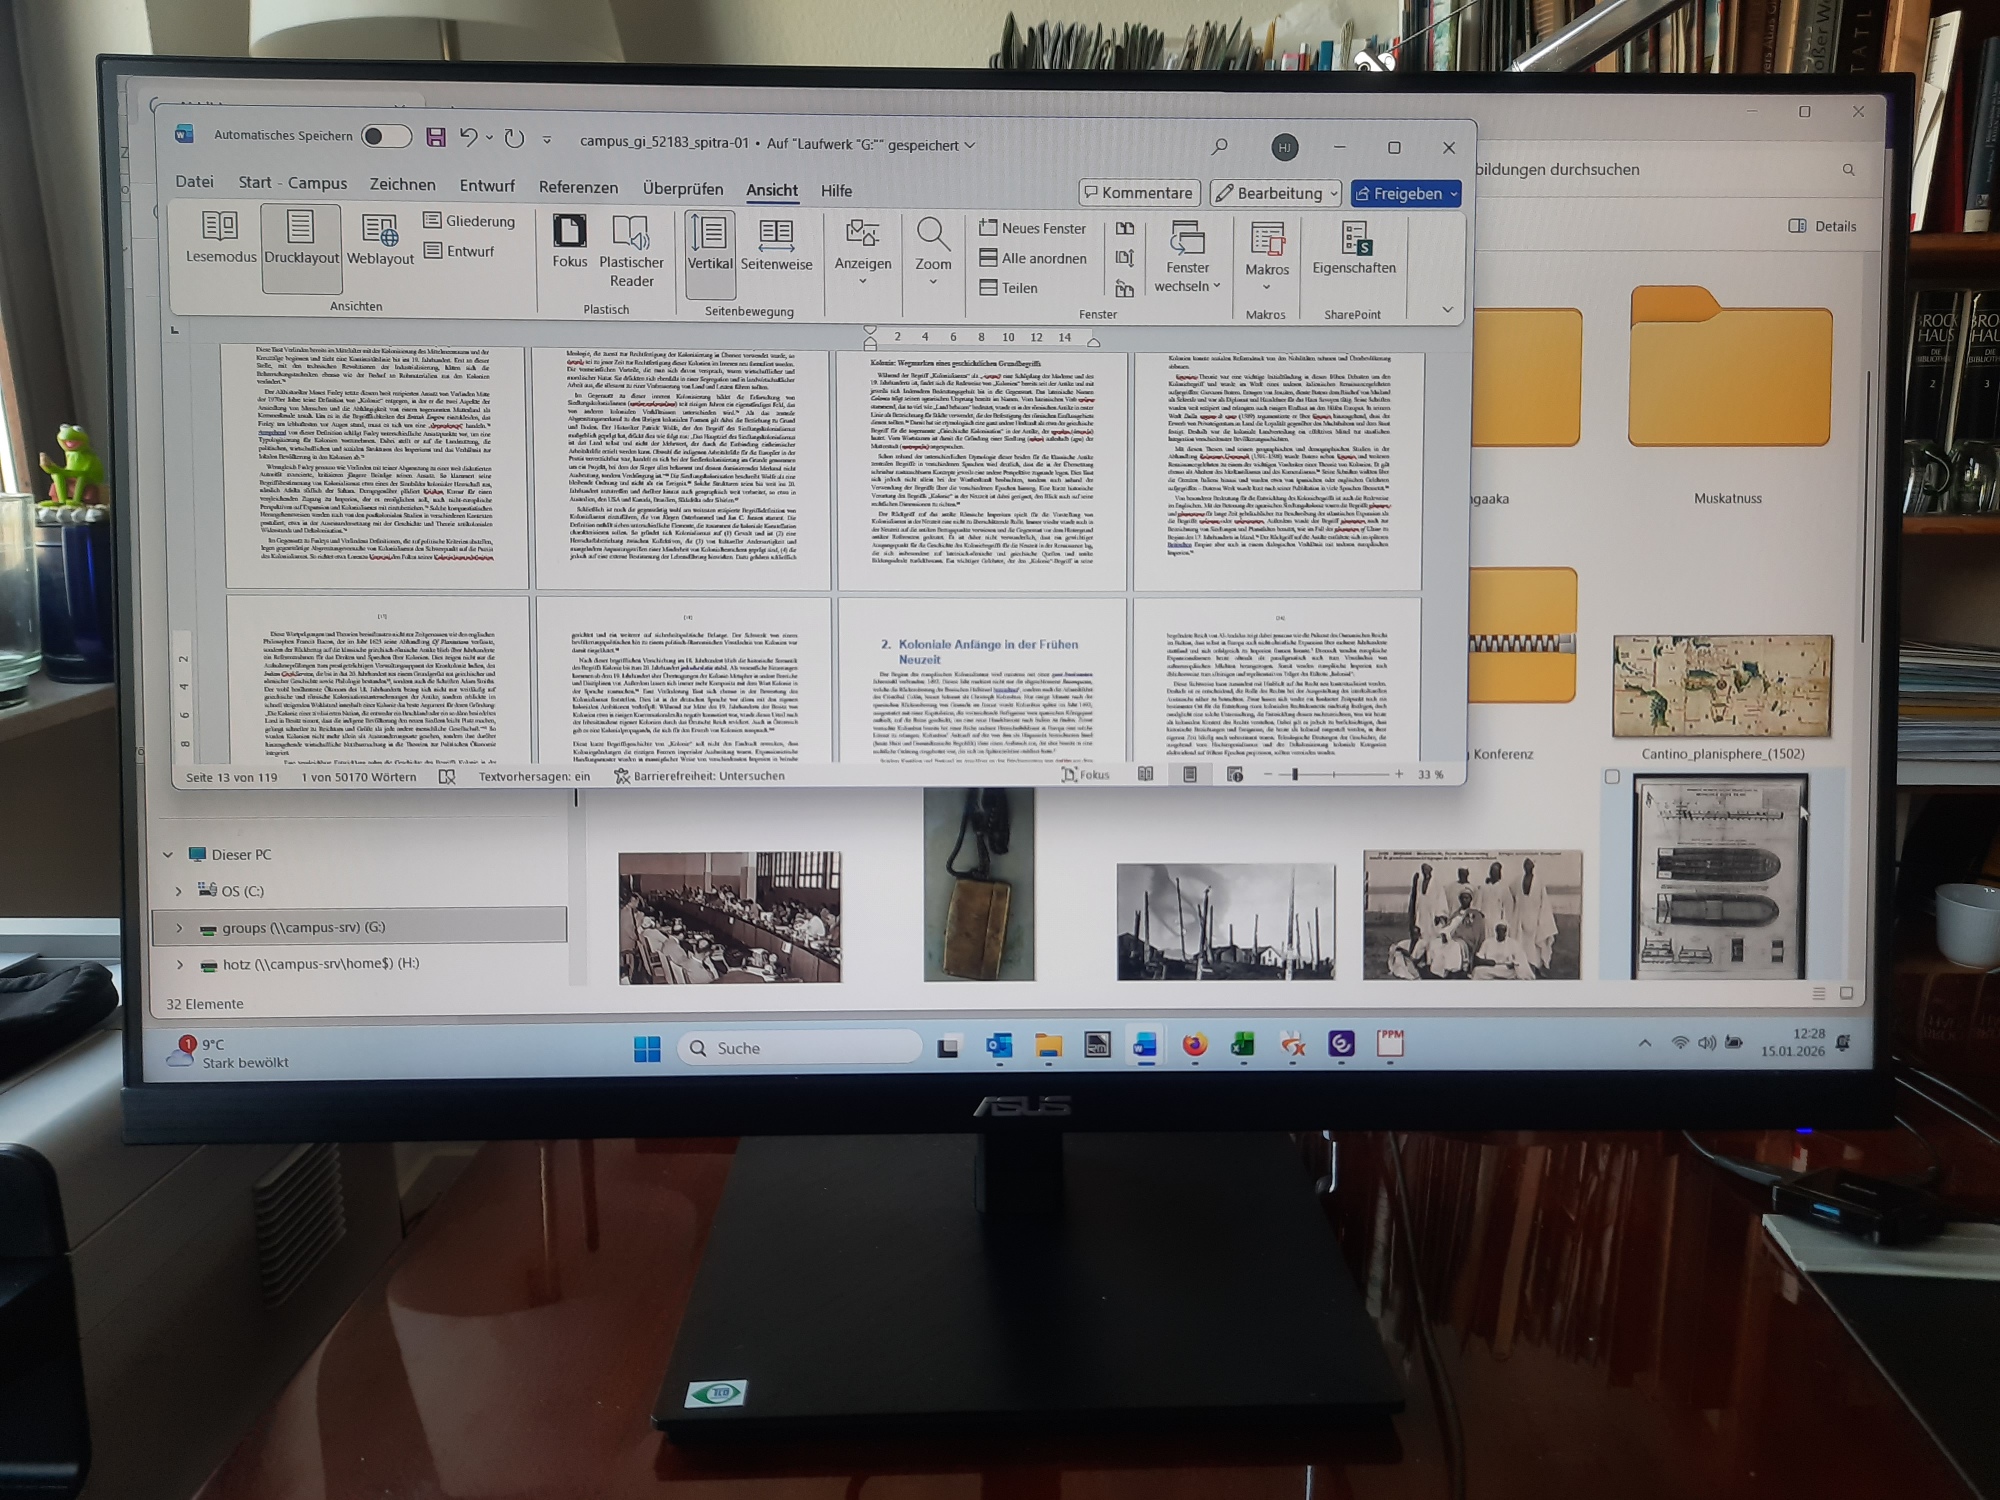Activate Fokus mode in ribbon
This screenshot has height=1500, width=2000.
(569, 240)
